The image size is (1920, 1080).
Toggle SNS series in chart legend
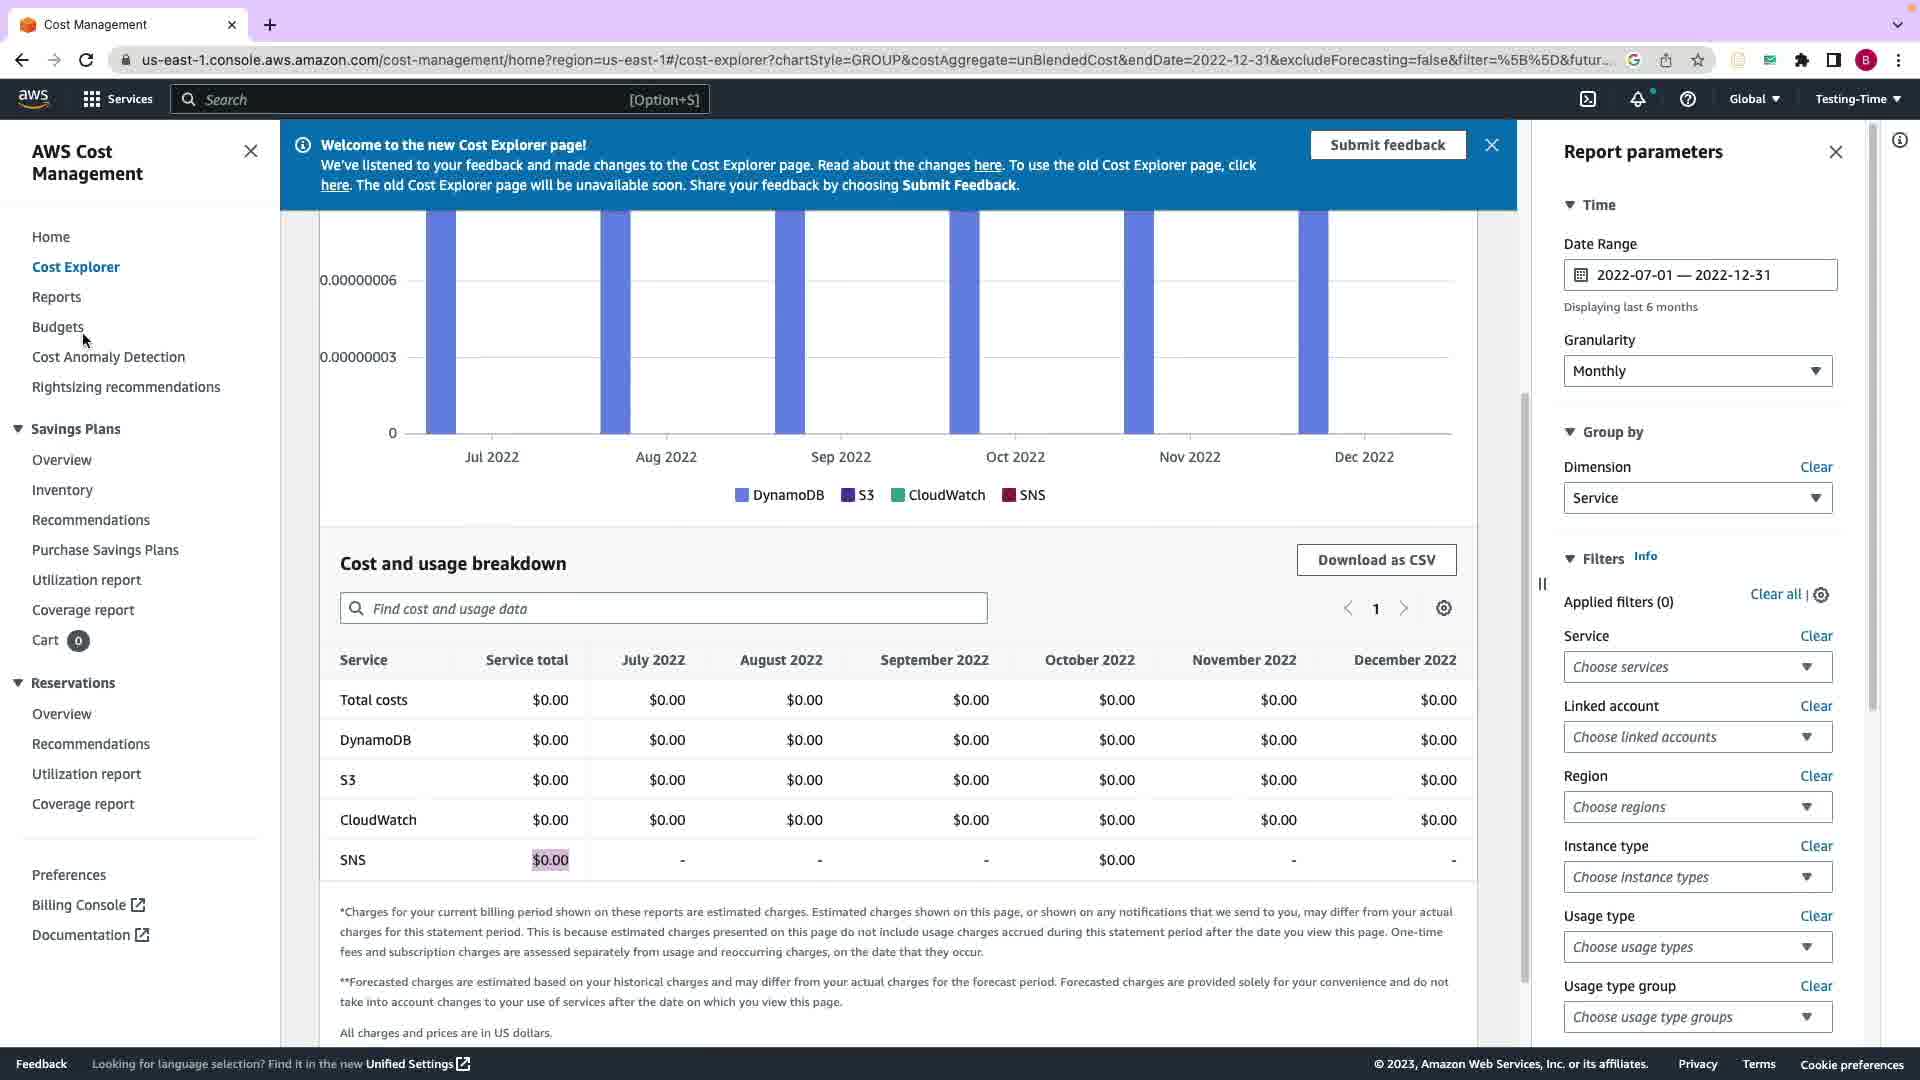coord(1023,495)
